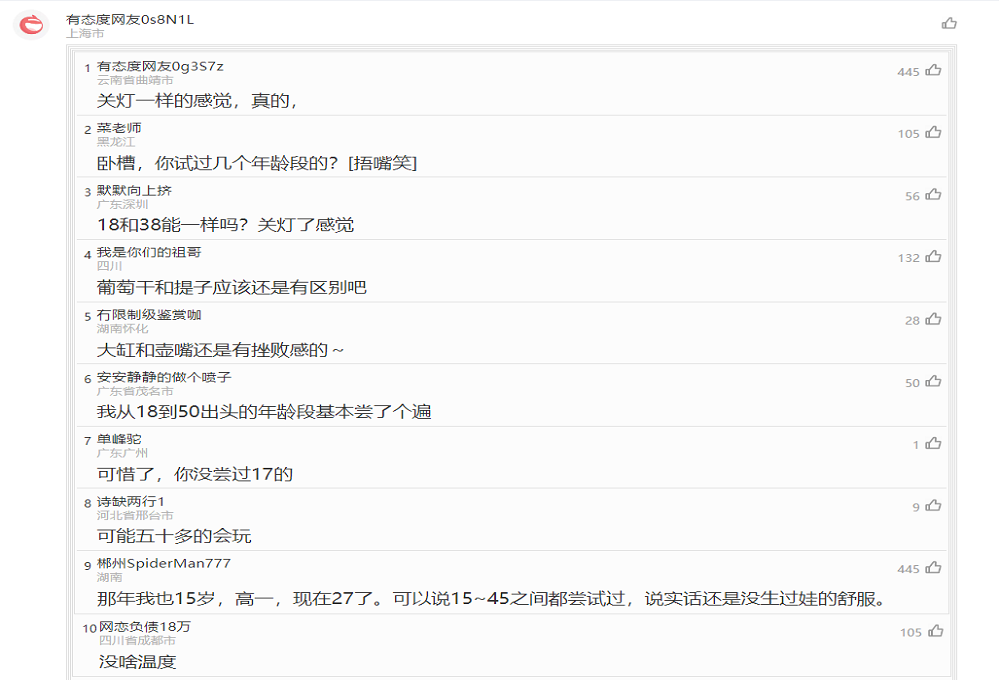Like 诗缺两行1's comment
Viewport: 1000px width, 680px height.
tap(933, 506)
